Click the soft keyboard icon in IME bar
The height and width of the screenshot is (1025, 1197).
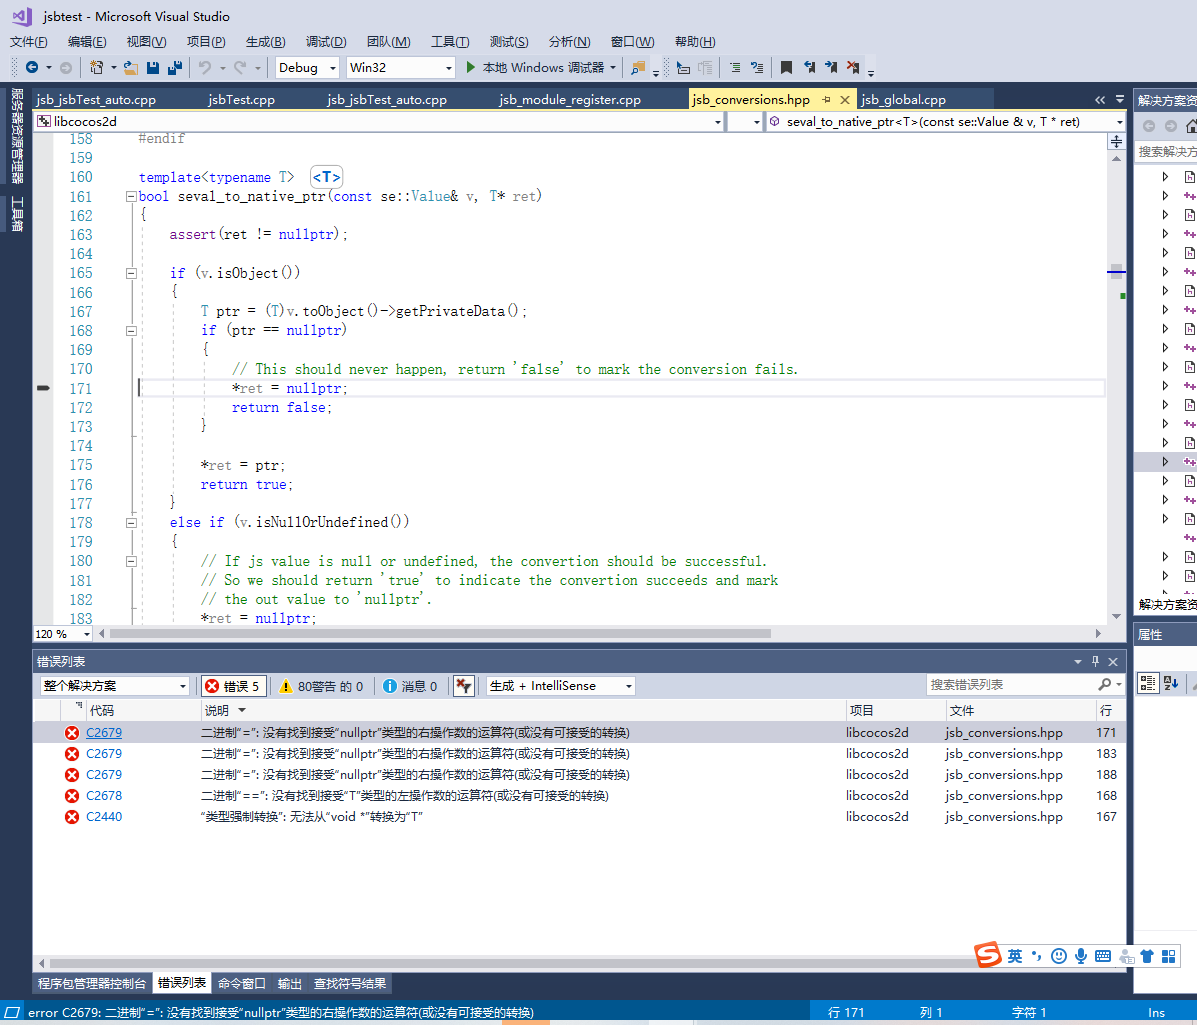coord(1102,956)
